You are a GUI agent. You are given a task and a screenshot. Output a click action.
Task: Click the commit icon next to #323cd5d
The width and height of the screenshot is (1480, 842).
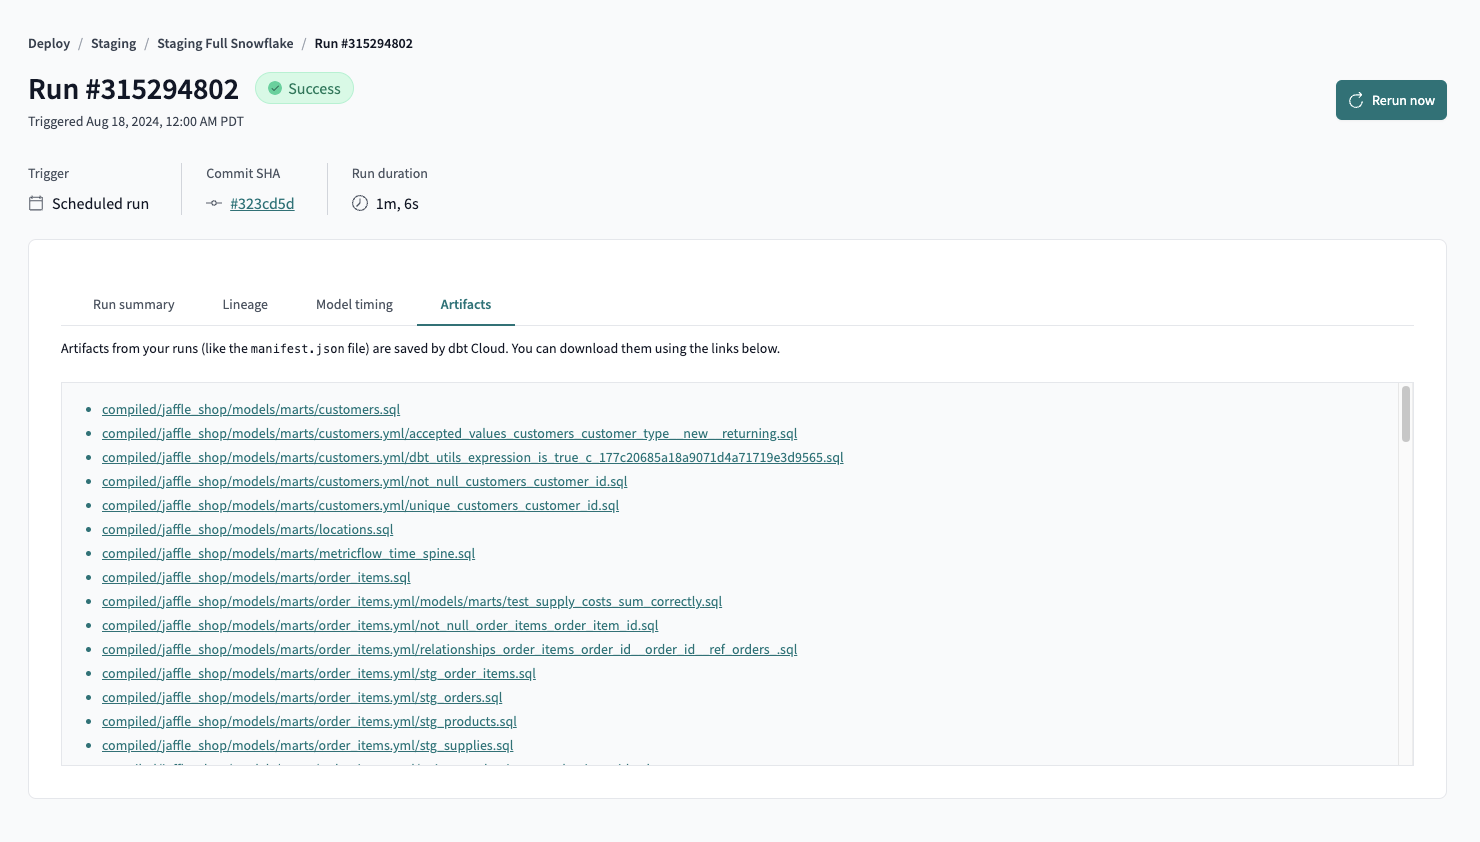point(213,203)
